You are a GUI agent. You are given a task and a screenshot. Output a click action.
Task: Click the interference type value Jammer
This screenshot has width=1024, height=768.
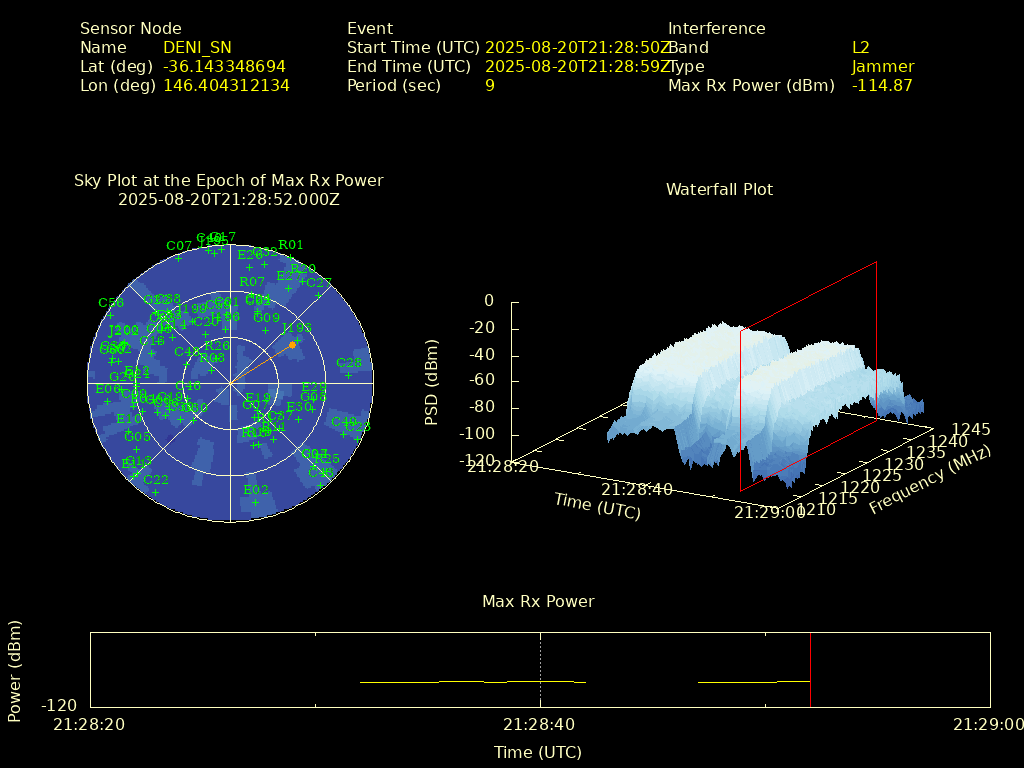pyautogui.click(x=882, y=66)
